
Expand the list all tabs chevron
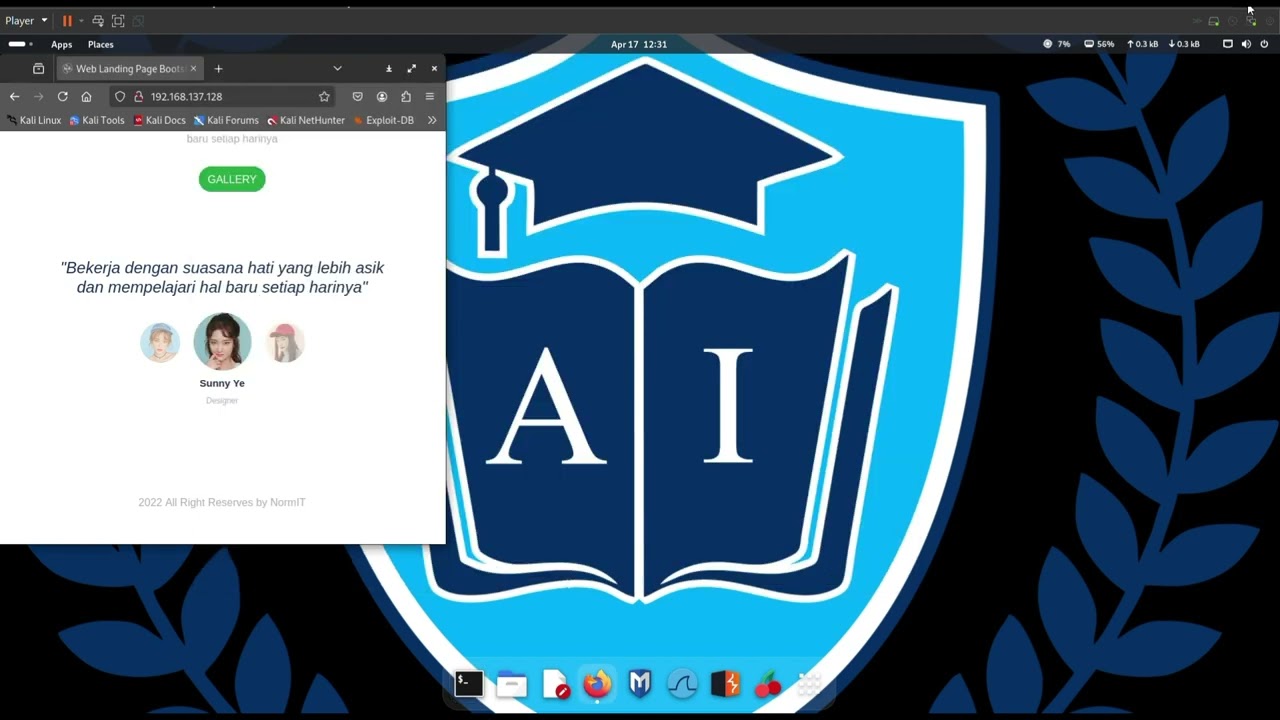coord(337,68)
